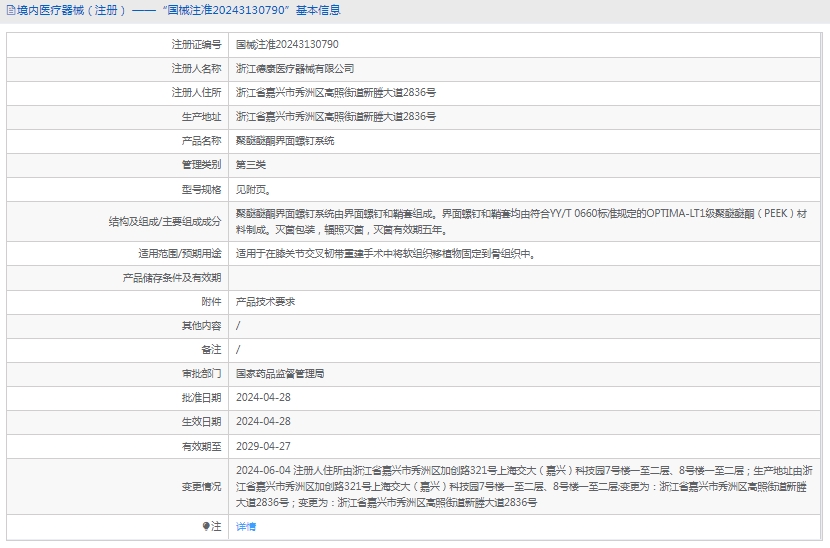Click the 产品技术要求 attachment entry
Screen dimensions: 830x548
coord(265,301)
